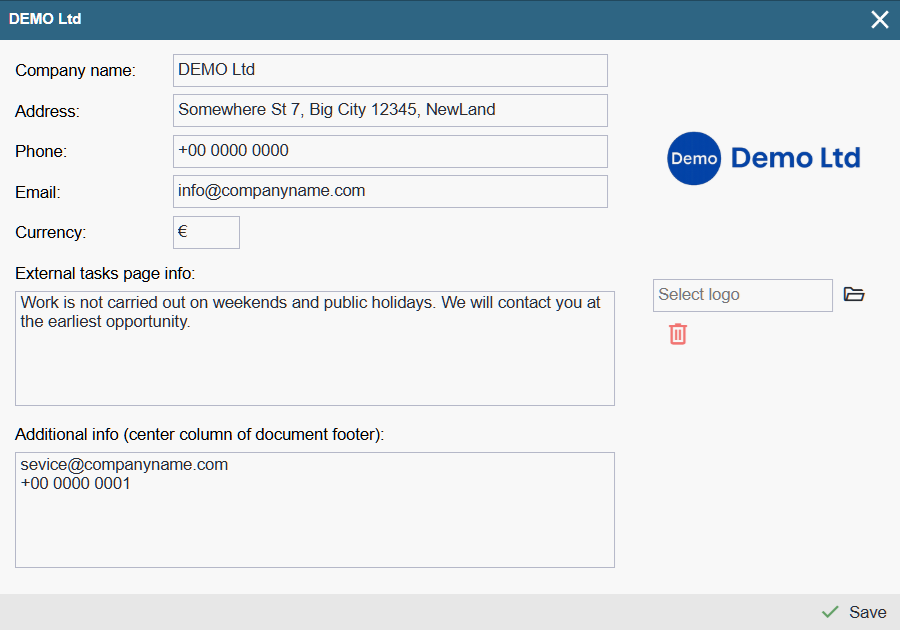
Task: Click the Email input containing info@companyname.com
Action: 390,191
